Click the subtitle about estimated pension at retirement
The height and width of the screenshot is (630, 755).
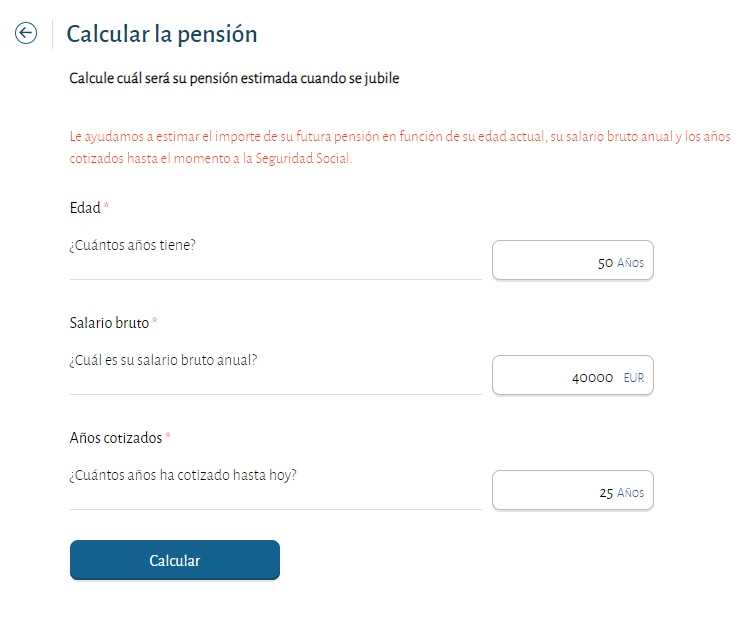(x=234, y=78)
